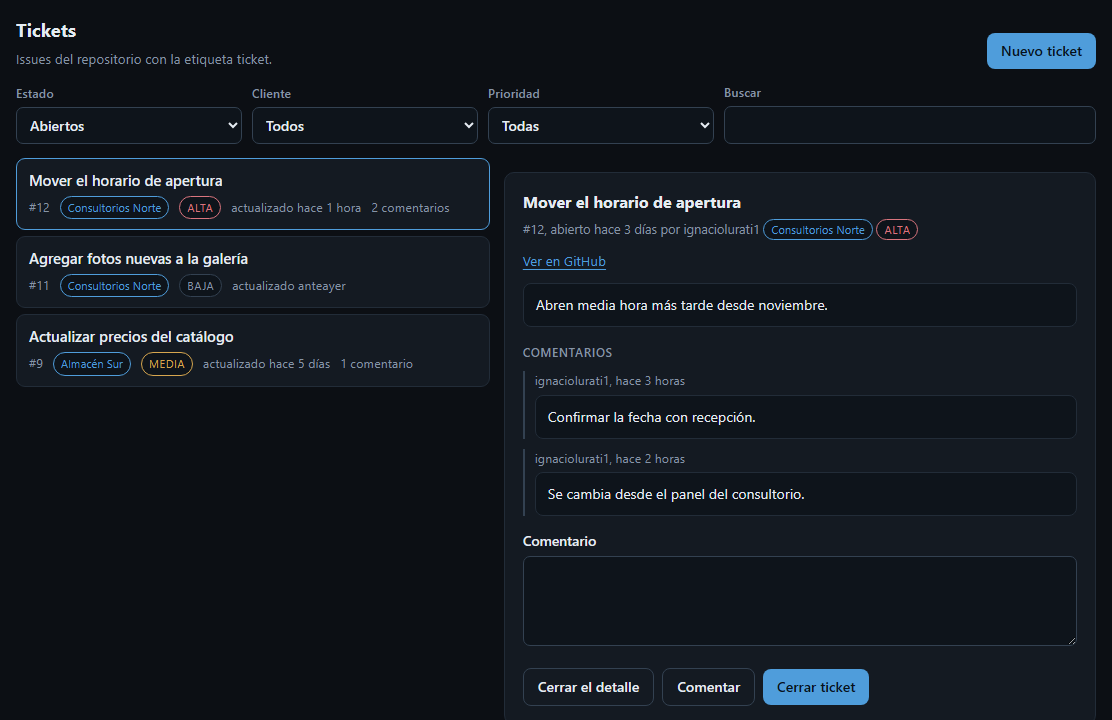Click 'ignaciolurati1, hace 2 horas' comment header

(x=610, y=459)
